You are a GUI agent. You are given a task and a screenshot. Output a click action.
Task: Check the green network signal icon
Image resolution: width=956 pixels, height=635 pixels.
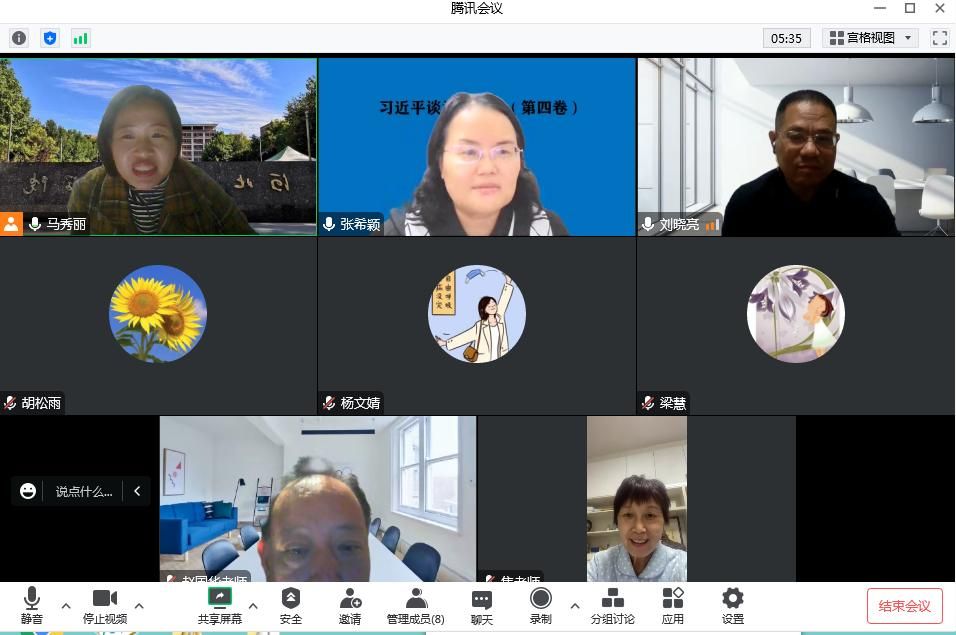(80, 38)
